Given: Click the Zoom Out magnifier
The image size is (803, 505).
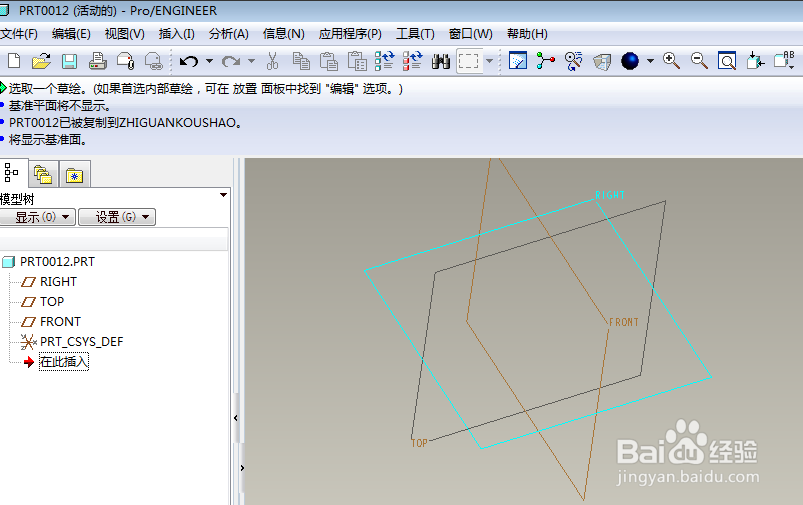Looking at the screenshot, I should 699,61.
